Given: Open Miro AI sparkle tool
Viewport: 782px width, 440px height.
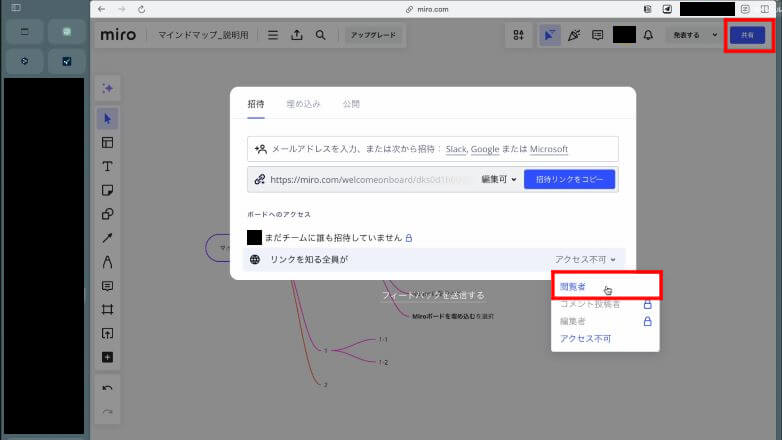Looking at the screenshot, I should [x=107, y=89].
